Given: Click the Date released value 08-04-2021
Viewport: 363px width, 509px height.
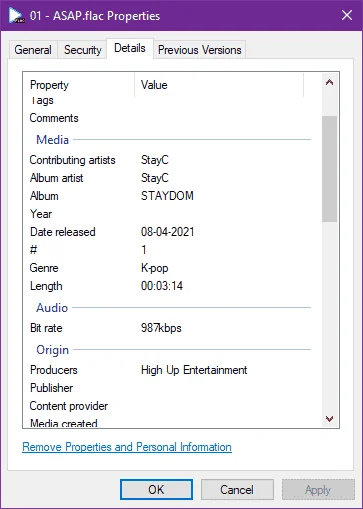Looking at the screenshot, I should (167, 232).
